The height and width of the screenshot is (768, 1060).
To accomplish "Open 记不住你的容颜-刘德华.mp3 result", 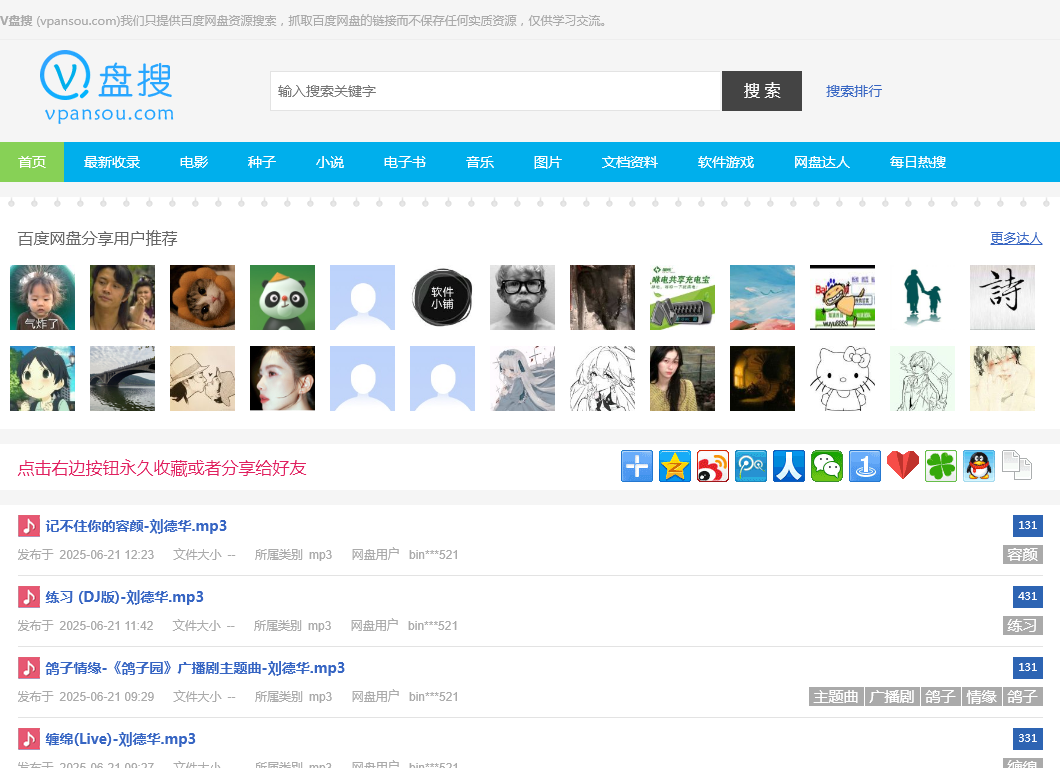I will click(x=136, y=526).
